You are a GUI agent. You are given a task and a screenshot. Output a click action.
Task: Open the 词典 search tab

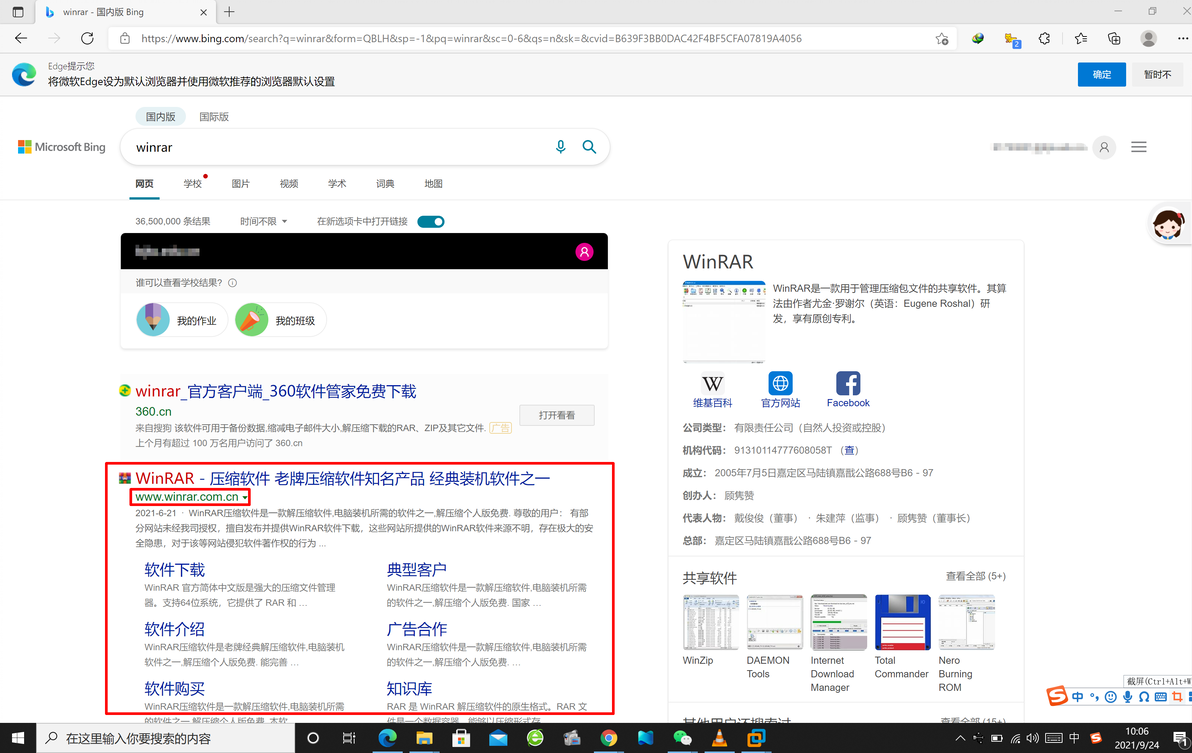pyautogui.click(x=385, y=184)
